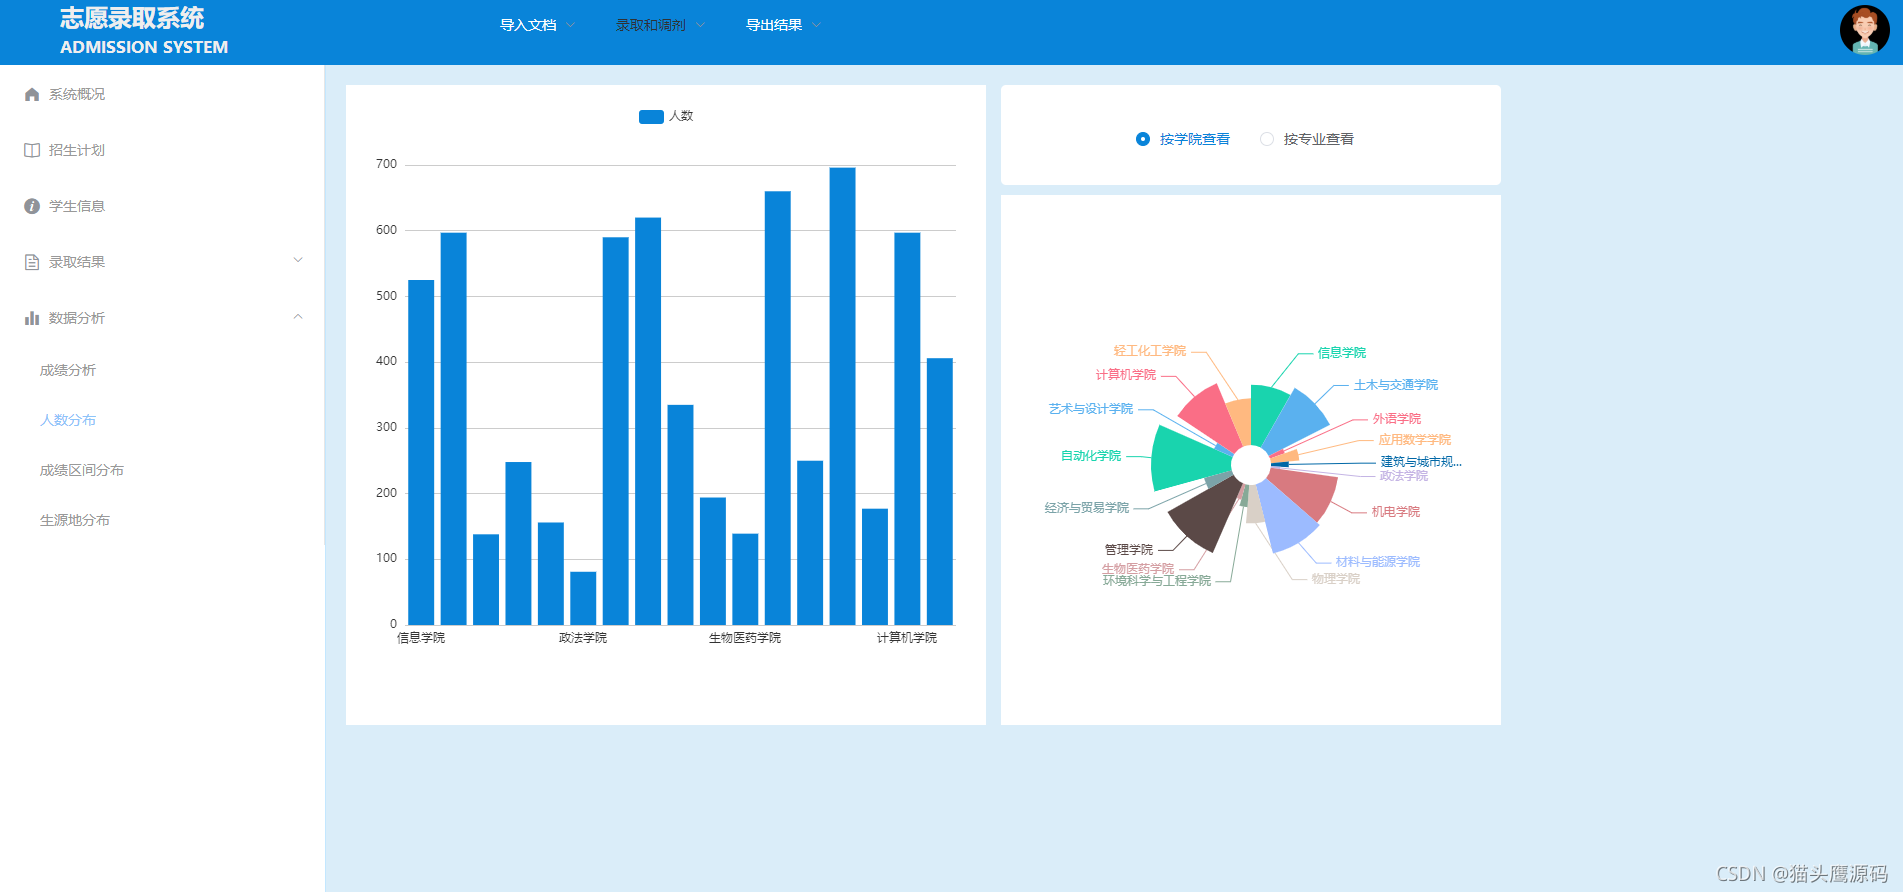Click the bar above 政法学院 label
1903x892 pixels.
point(583,598)
